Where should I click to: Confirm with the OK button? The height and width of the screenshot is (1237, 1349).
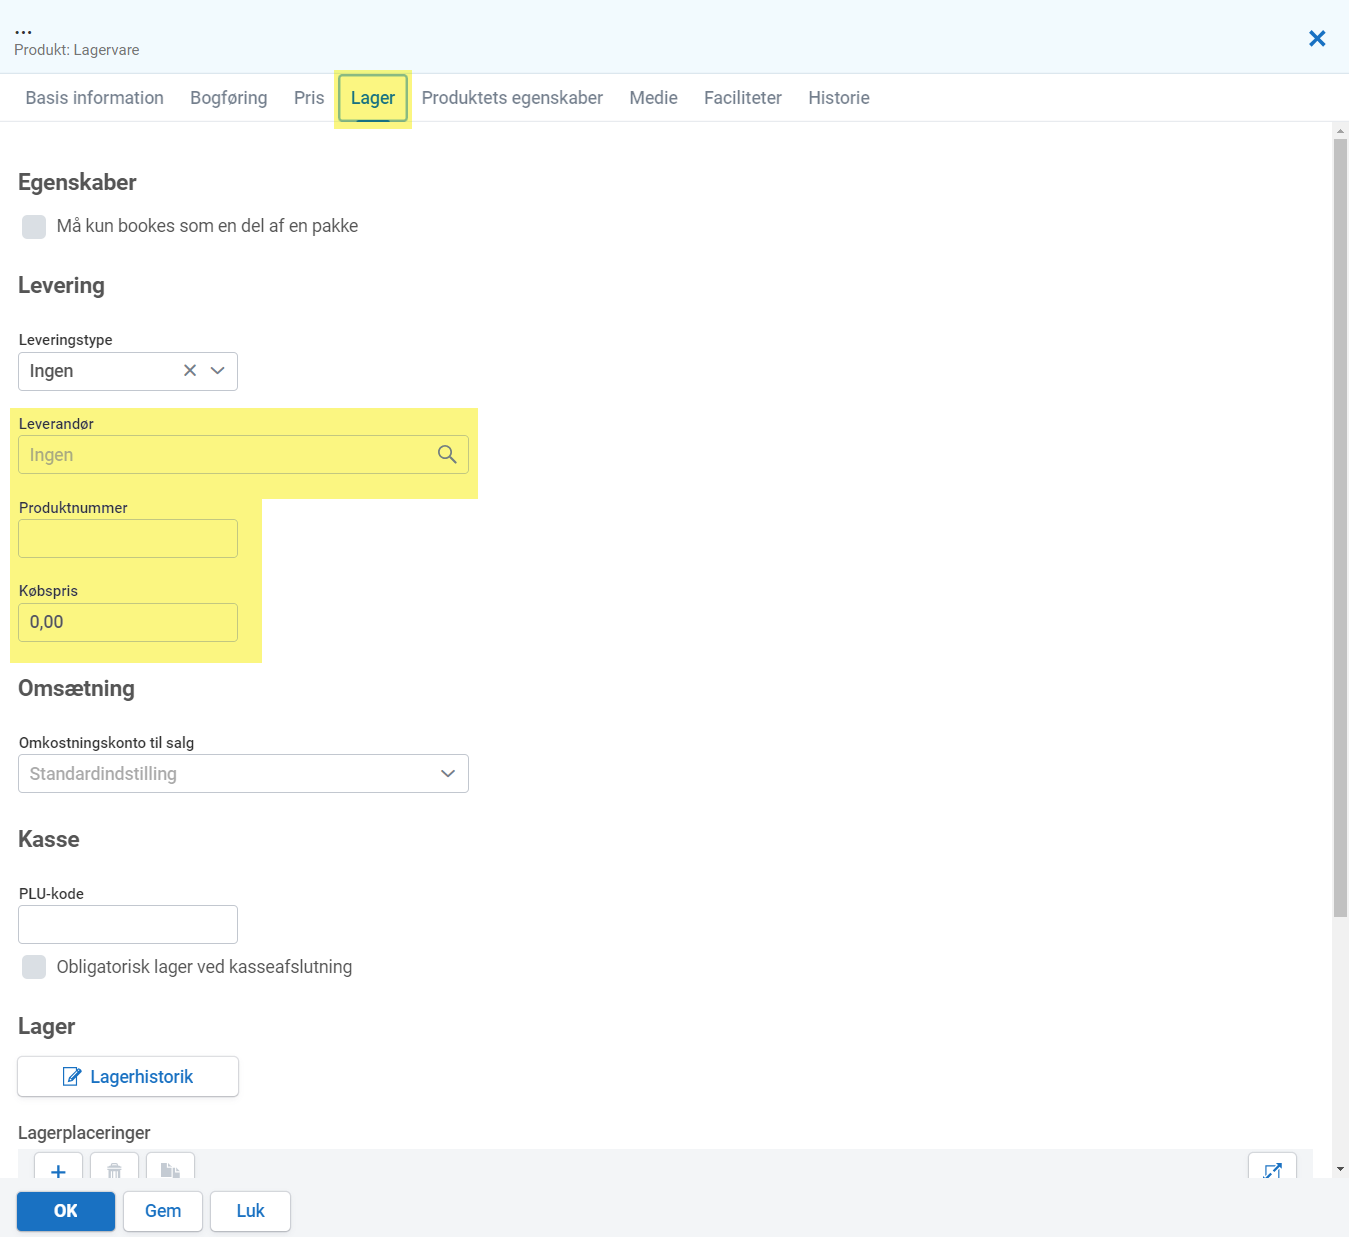[66, 1211]
